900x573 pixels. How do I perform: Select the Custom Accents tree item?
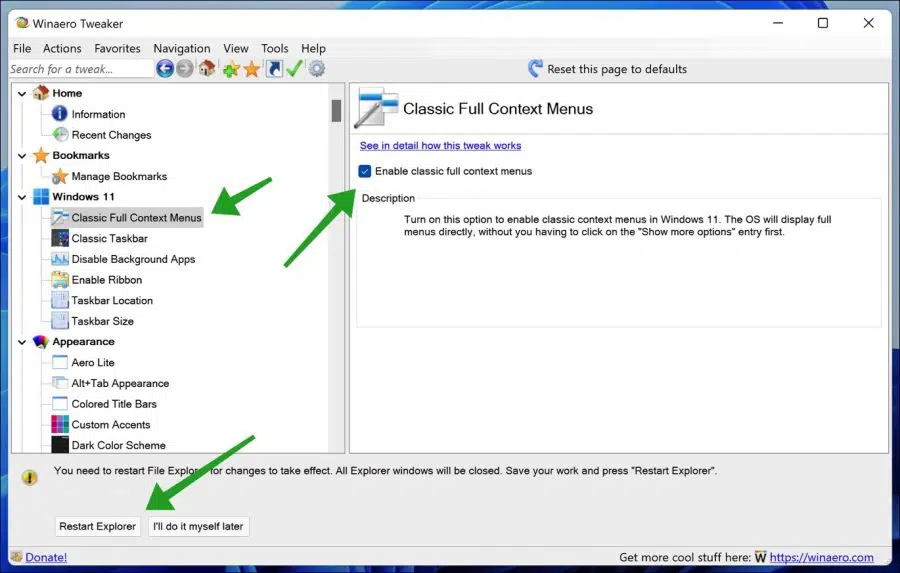111,424
